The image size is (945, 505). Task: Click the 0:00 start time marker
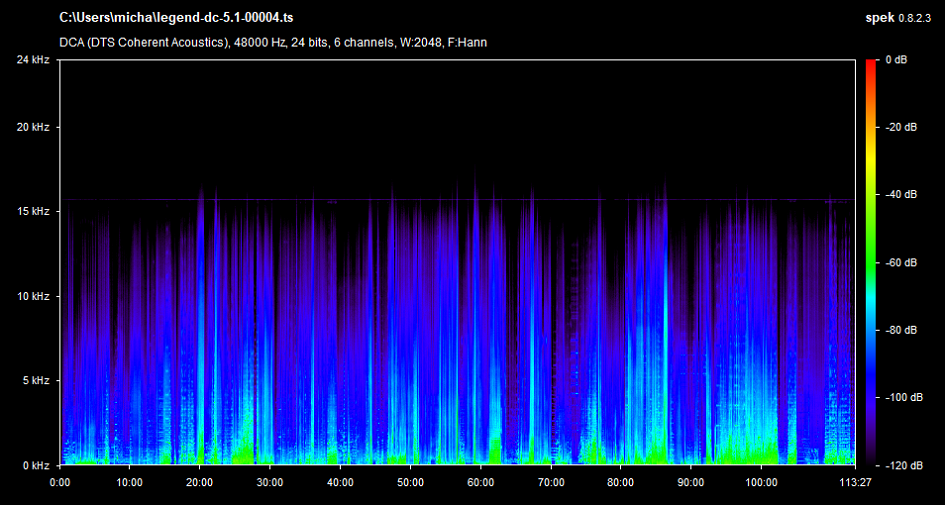60,481
